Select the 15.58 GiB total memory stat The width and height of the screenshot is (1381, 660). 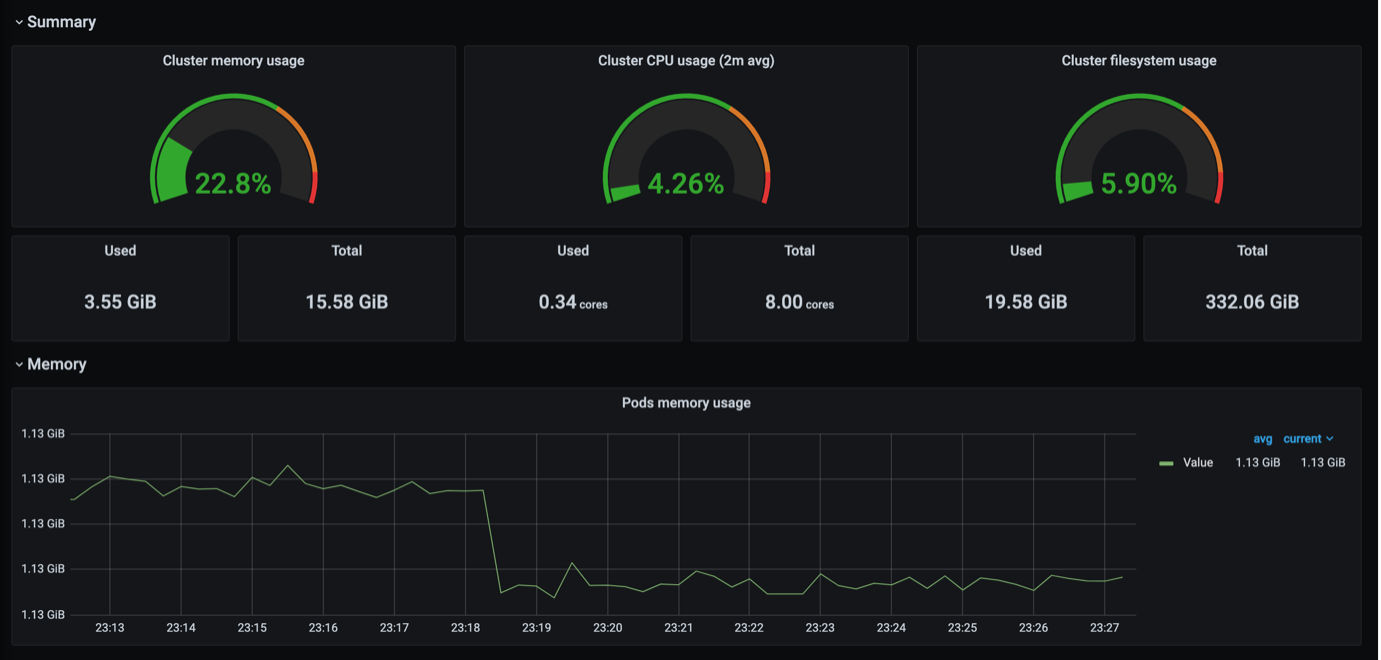347,302
